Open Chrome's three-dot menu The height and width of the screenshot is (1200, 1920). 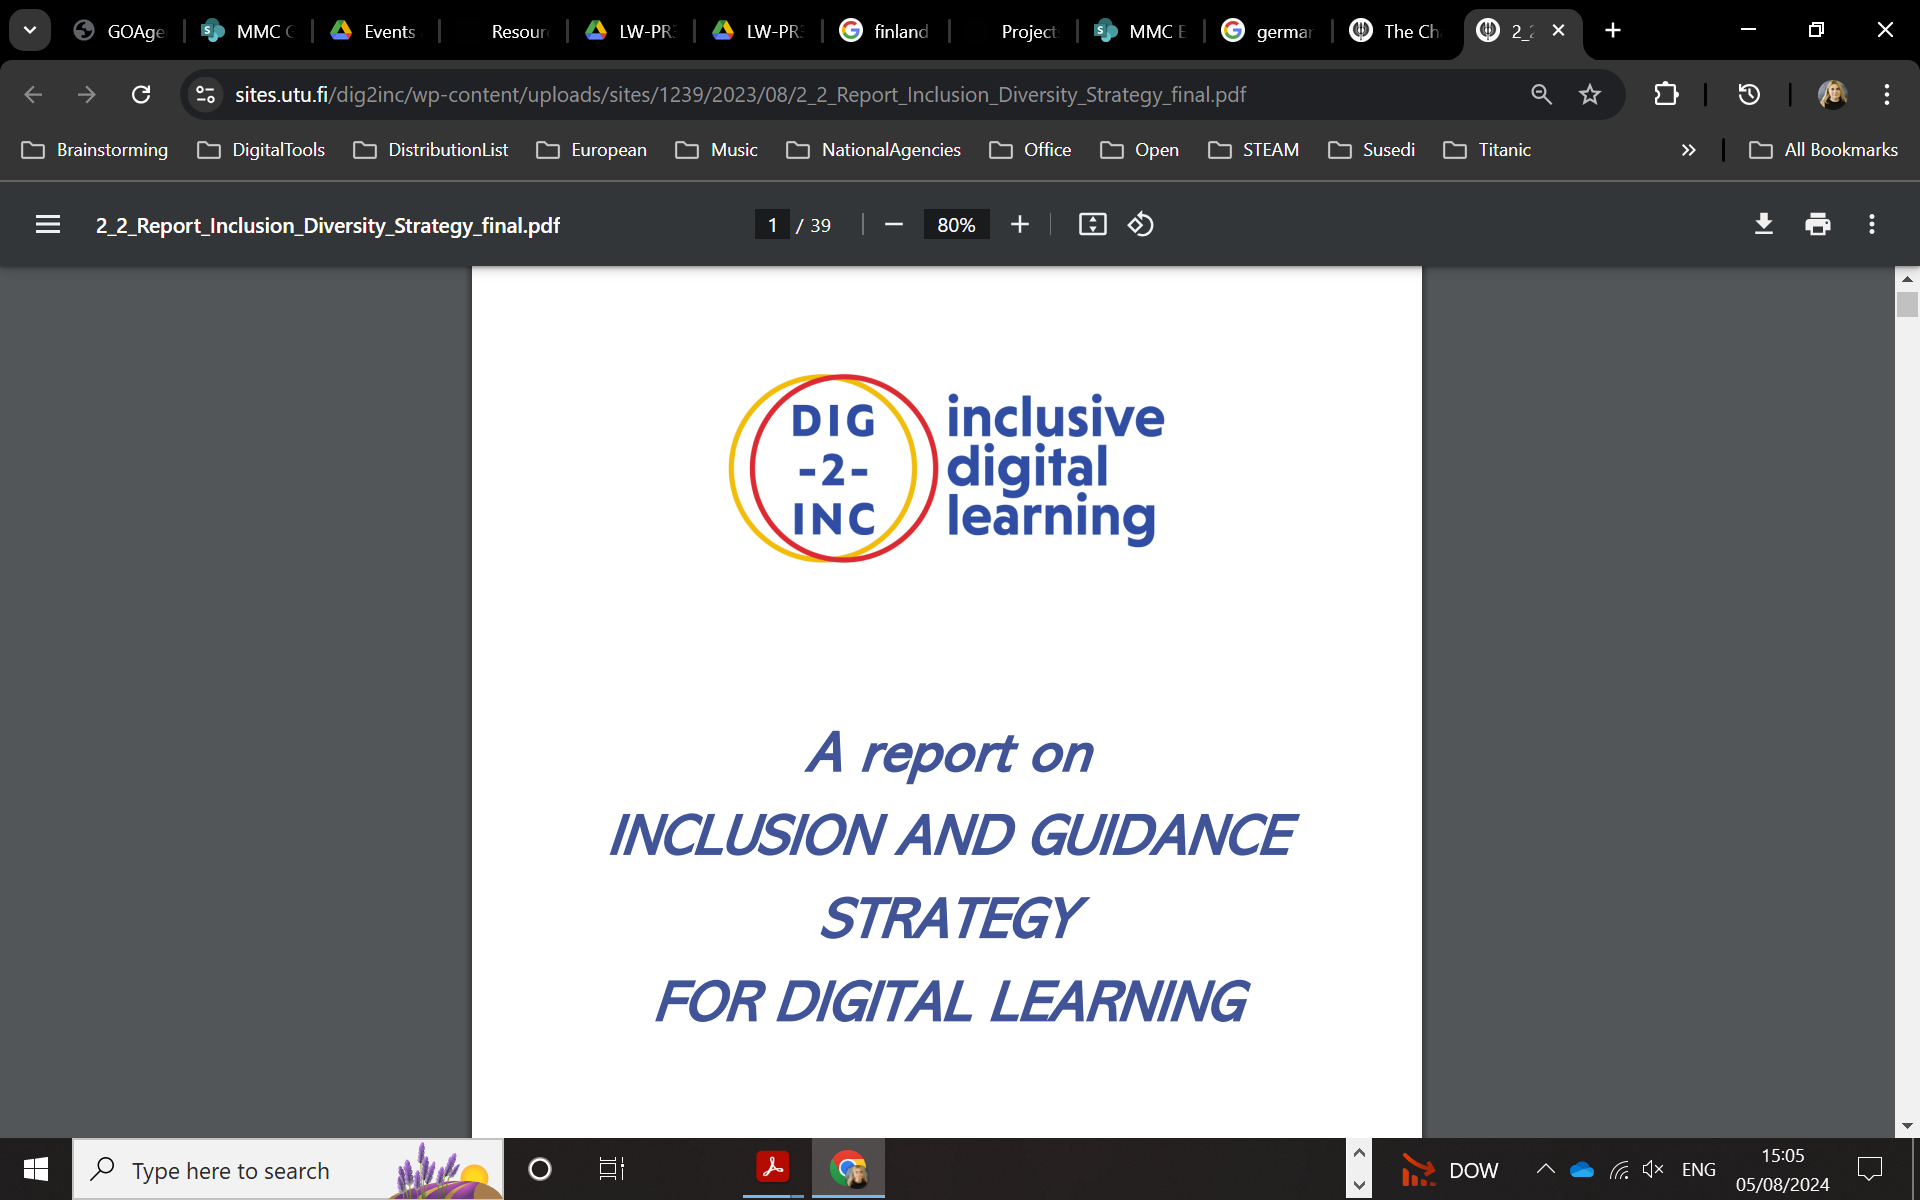coord(1887,94)
